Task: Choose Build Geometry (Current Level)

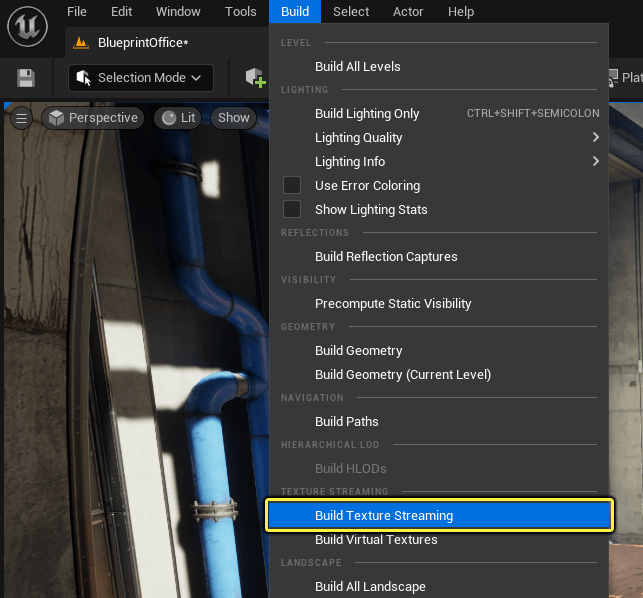Action: coord(439,374)
